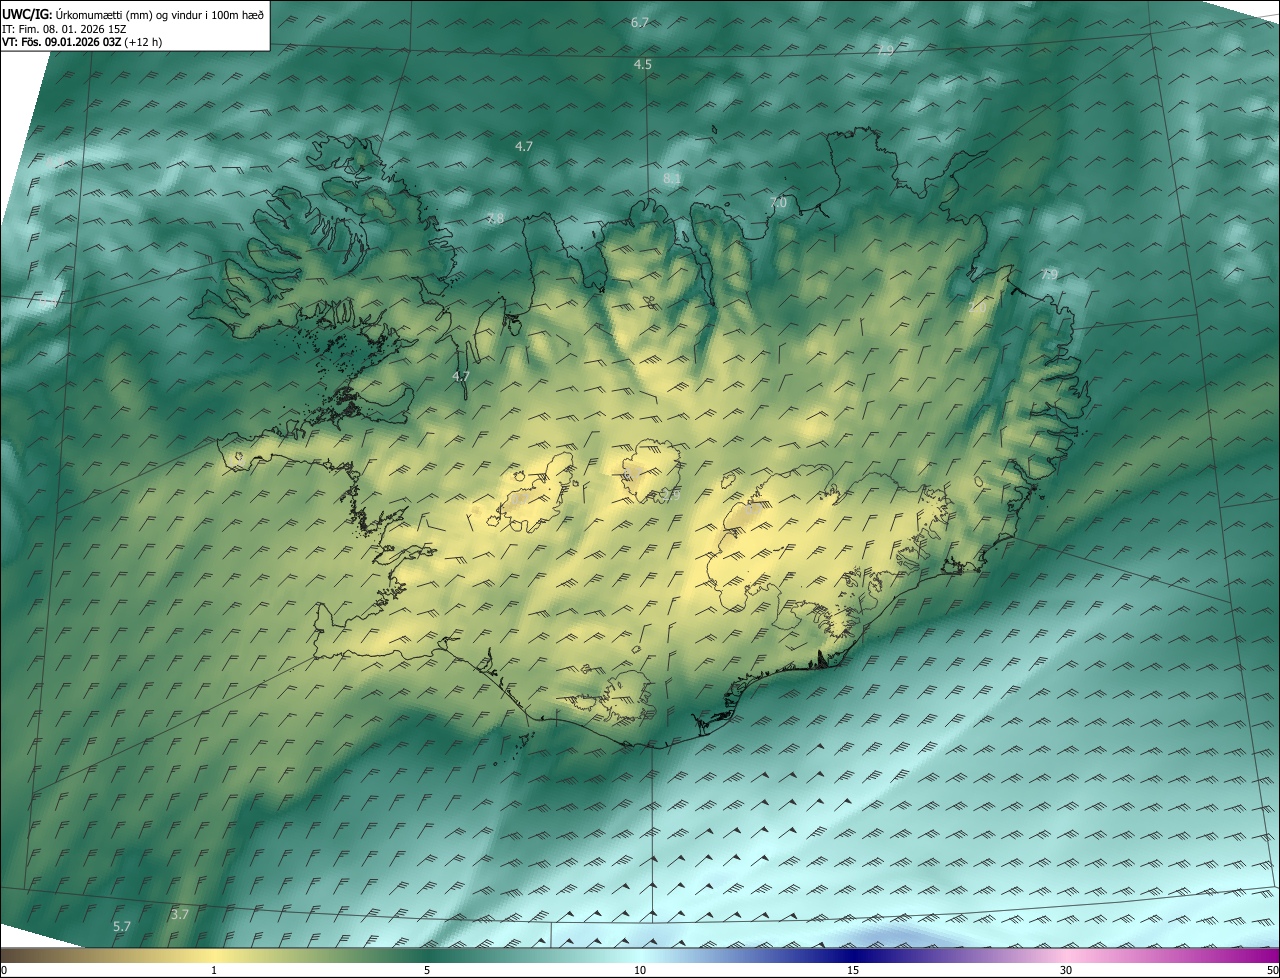Click the 5 mm tick on the colour scale
The height and width of the screenshot is (978, 1280).
pyautogui.click(x=427, y=970)
